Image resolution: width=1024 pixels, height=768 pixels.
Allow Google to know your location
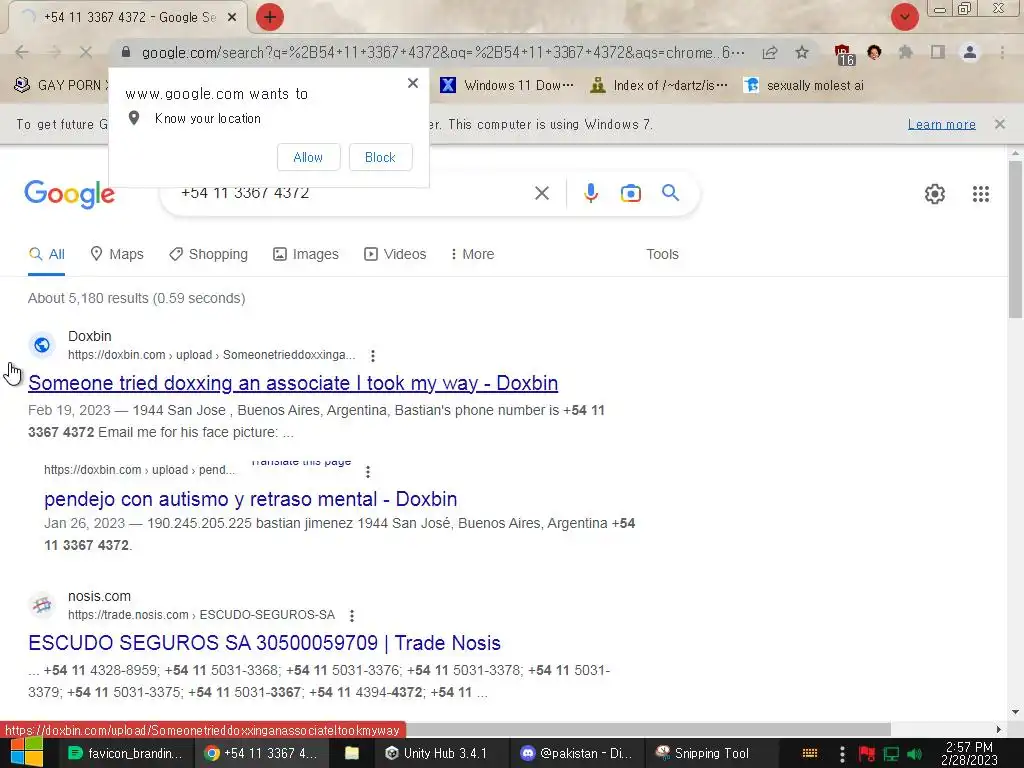coord(308,157)
